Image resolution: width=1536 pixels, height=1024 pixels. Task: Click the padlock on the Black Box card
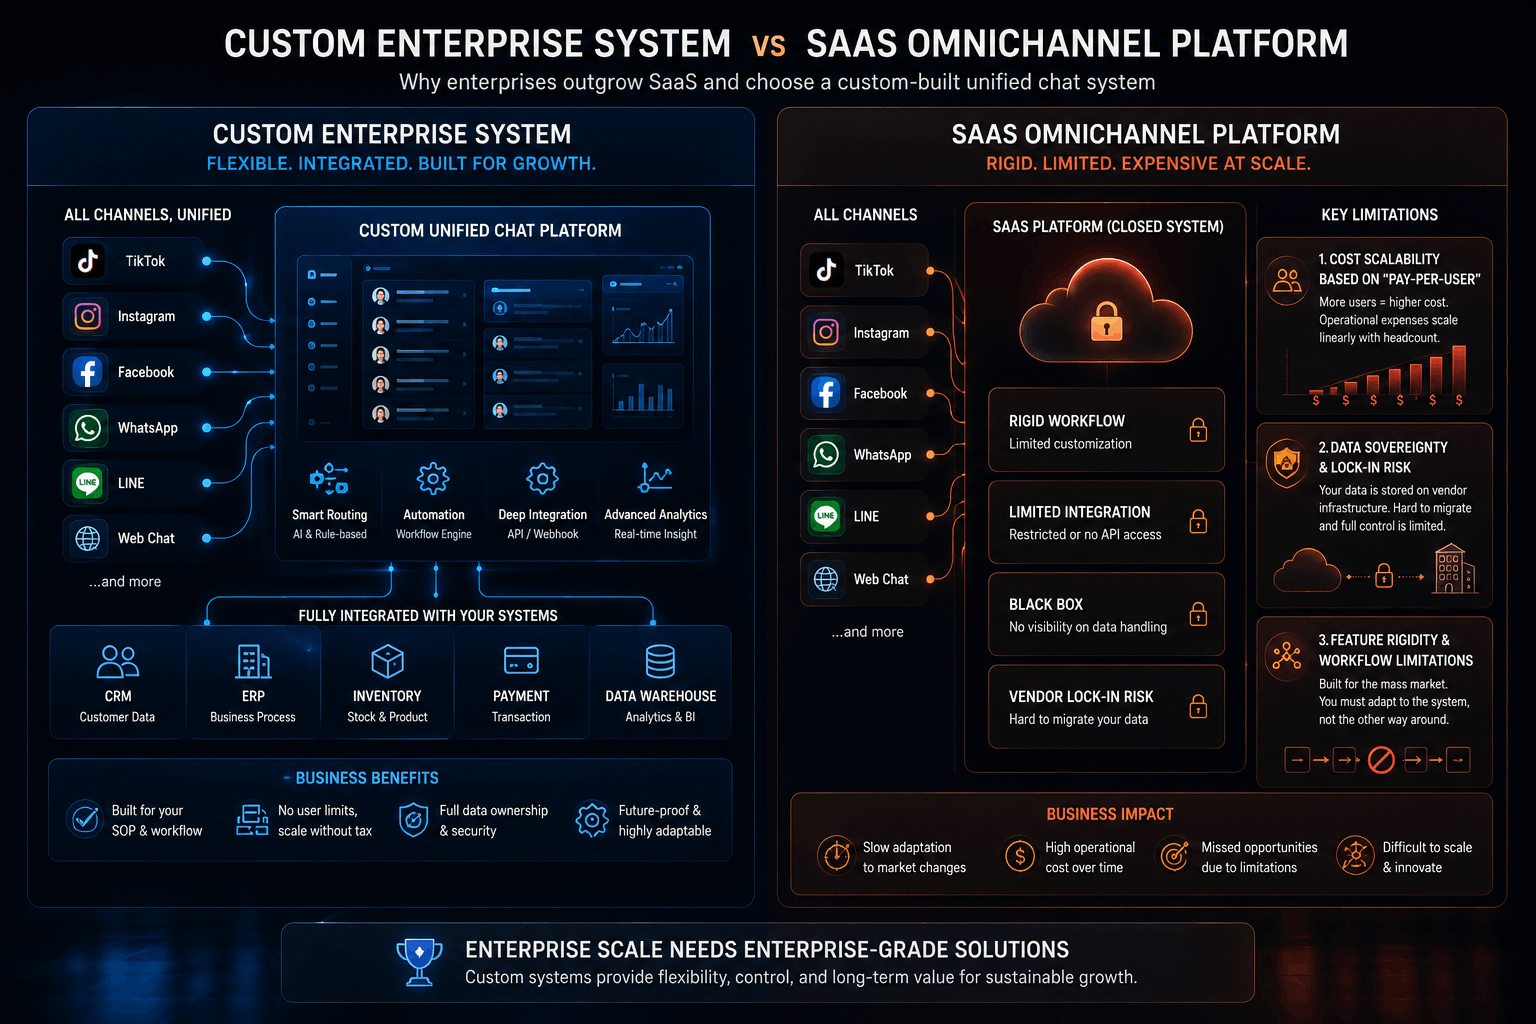point(1198,613)
